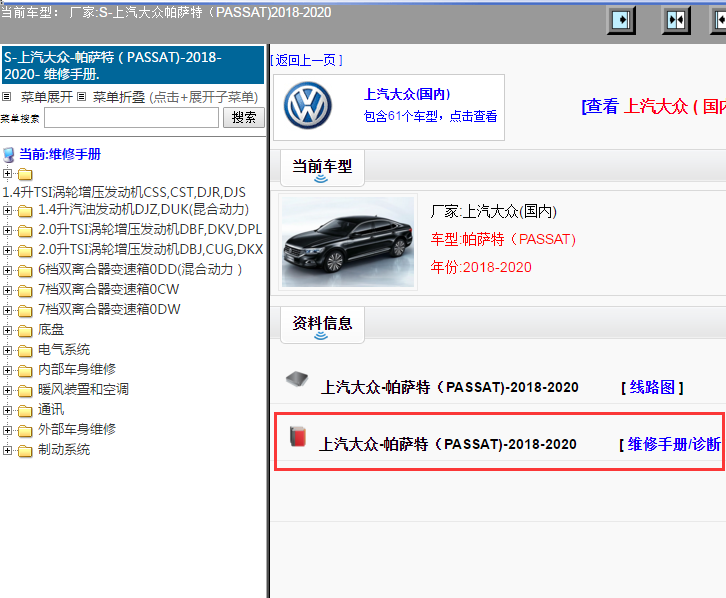Click the split-center panel icon in top bar

pos(676,20)
